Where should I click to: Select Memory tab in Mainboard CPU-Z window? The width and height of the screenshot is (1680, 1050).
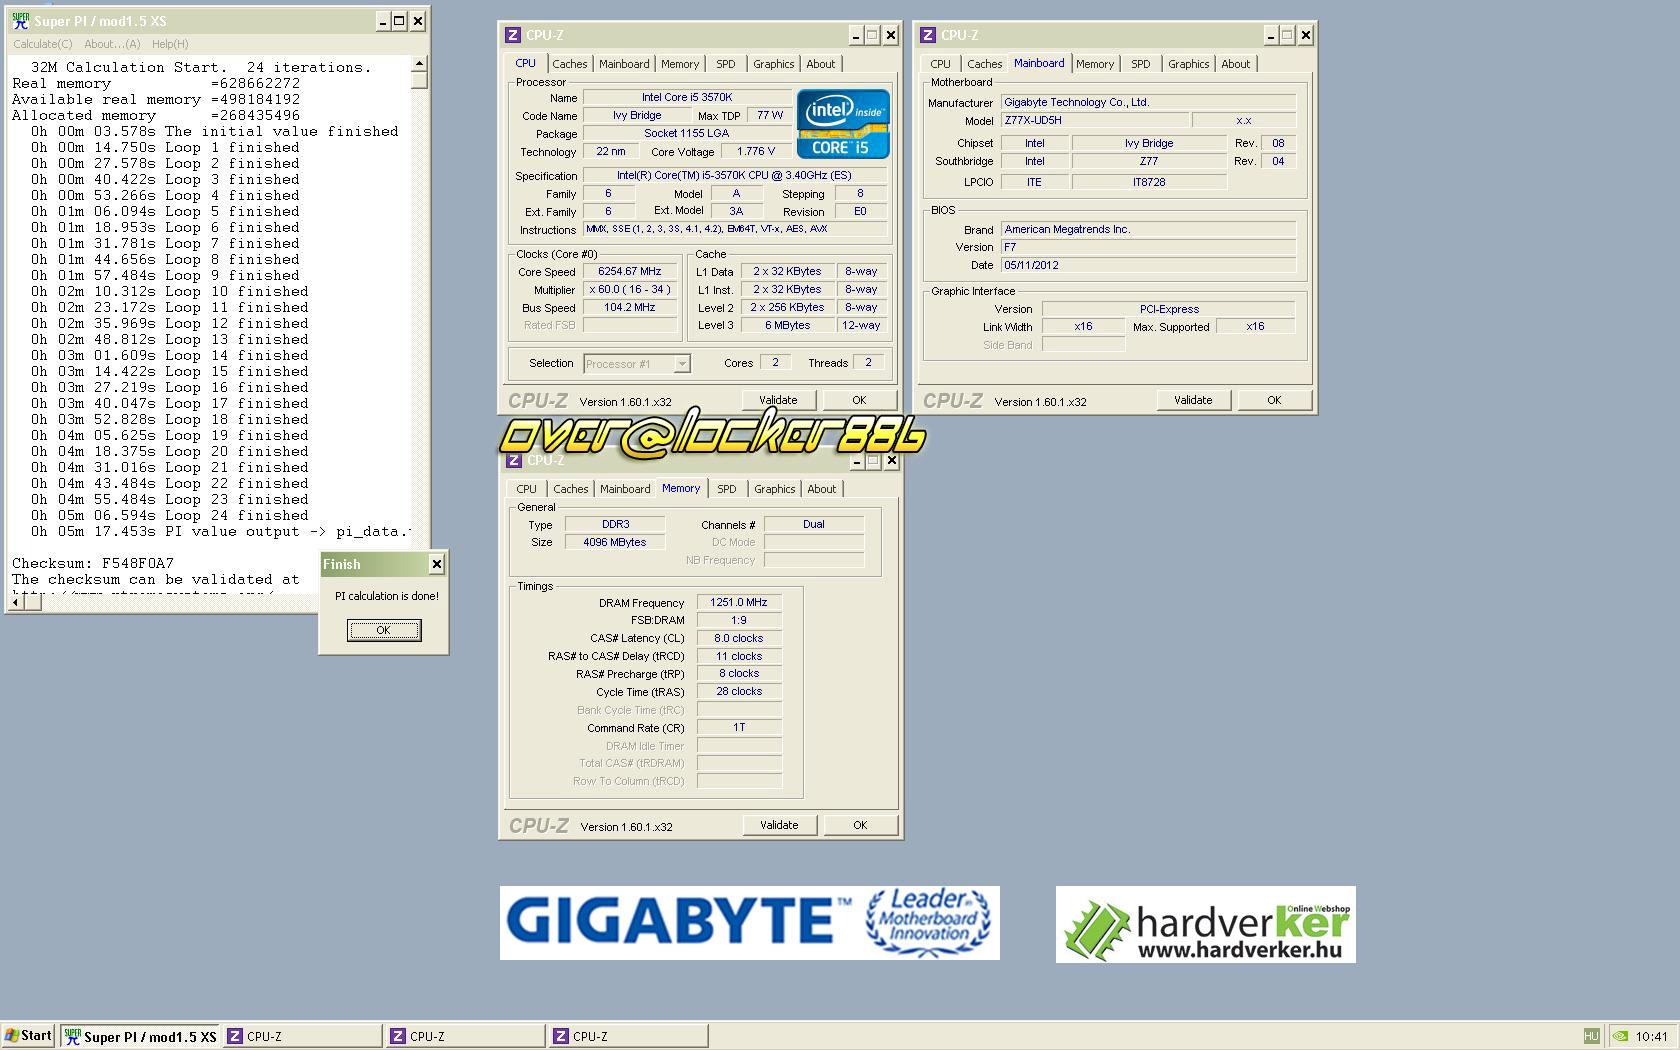(1095, 64)
